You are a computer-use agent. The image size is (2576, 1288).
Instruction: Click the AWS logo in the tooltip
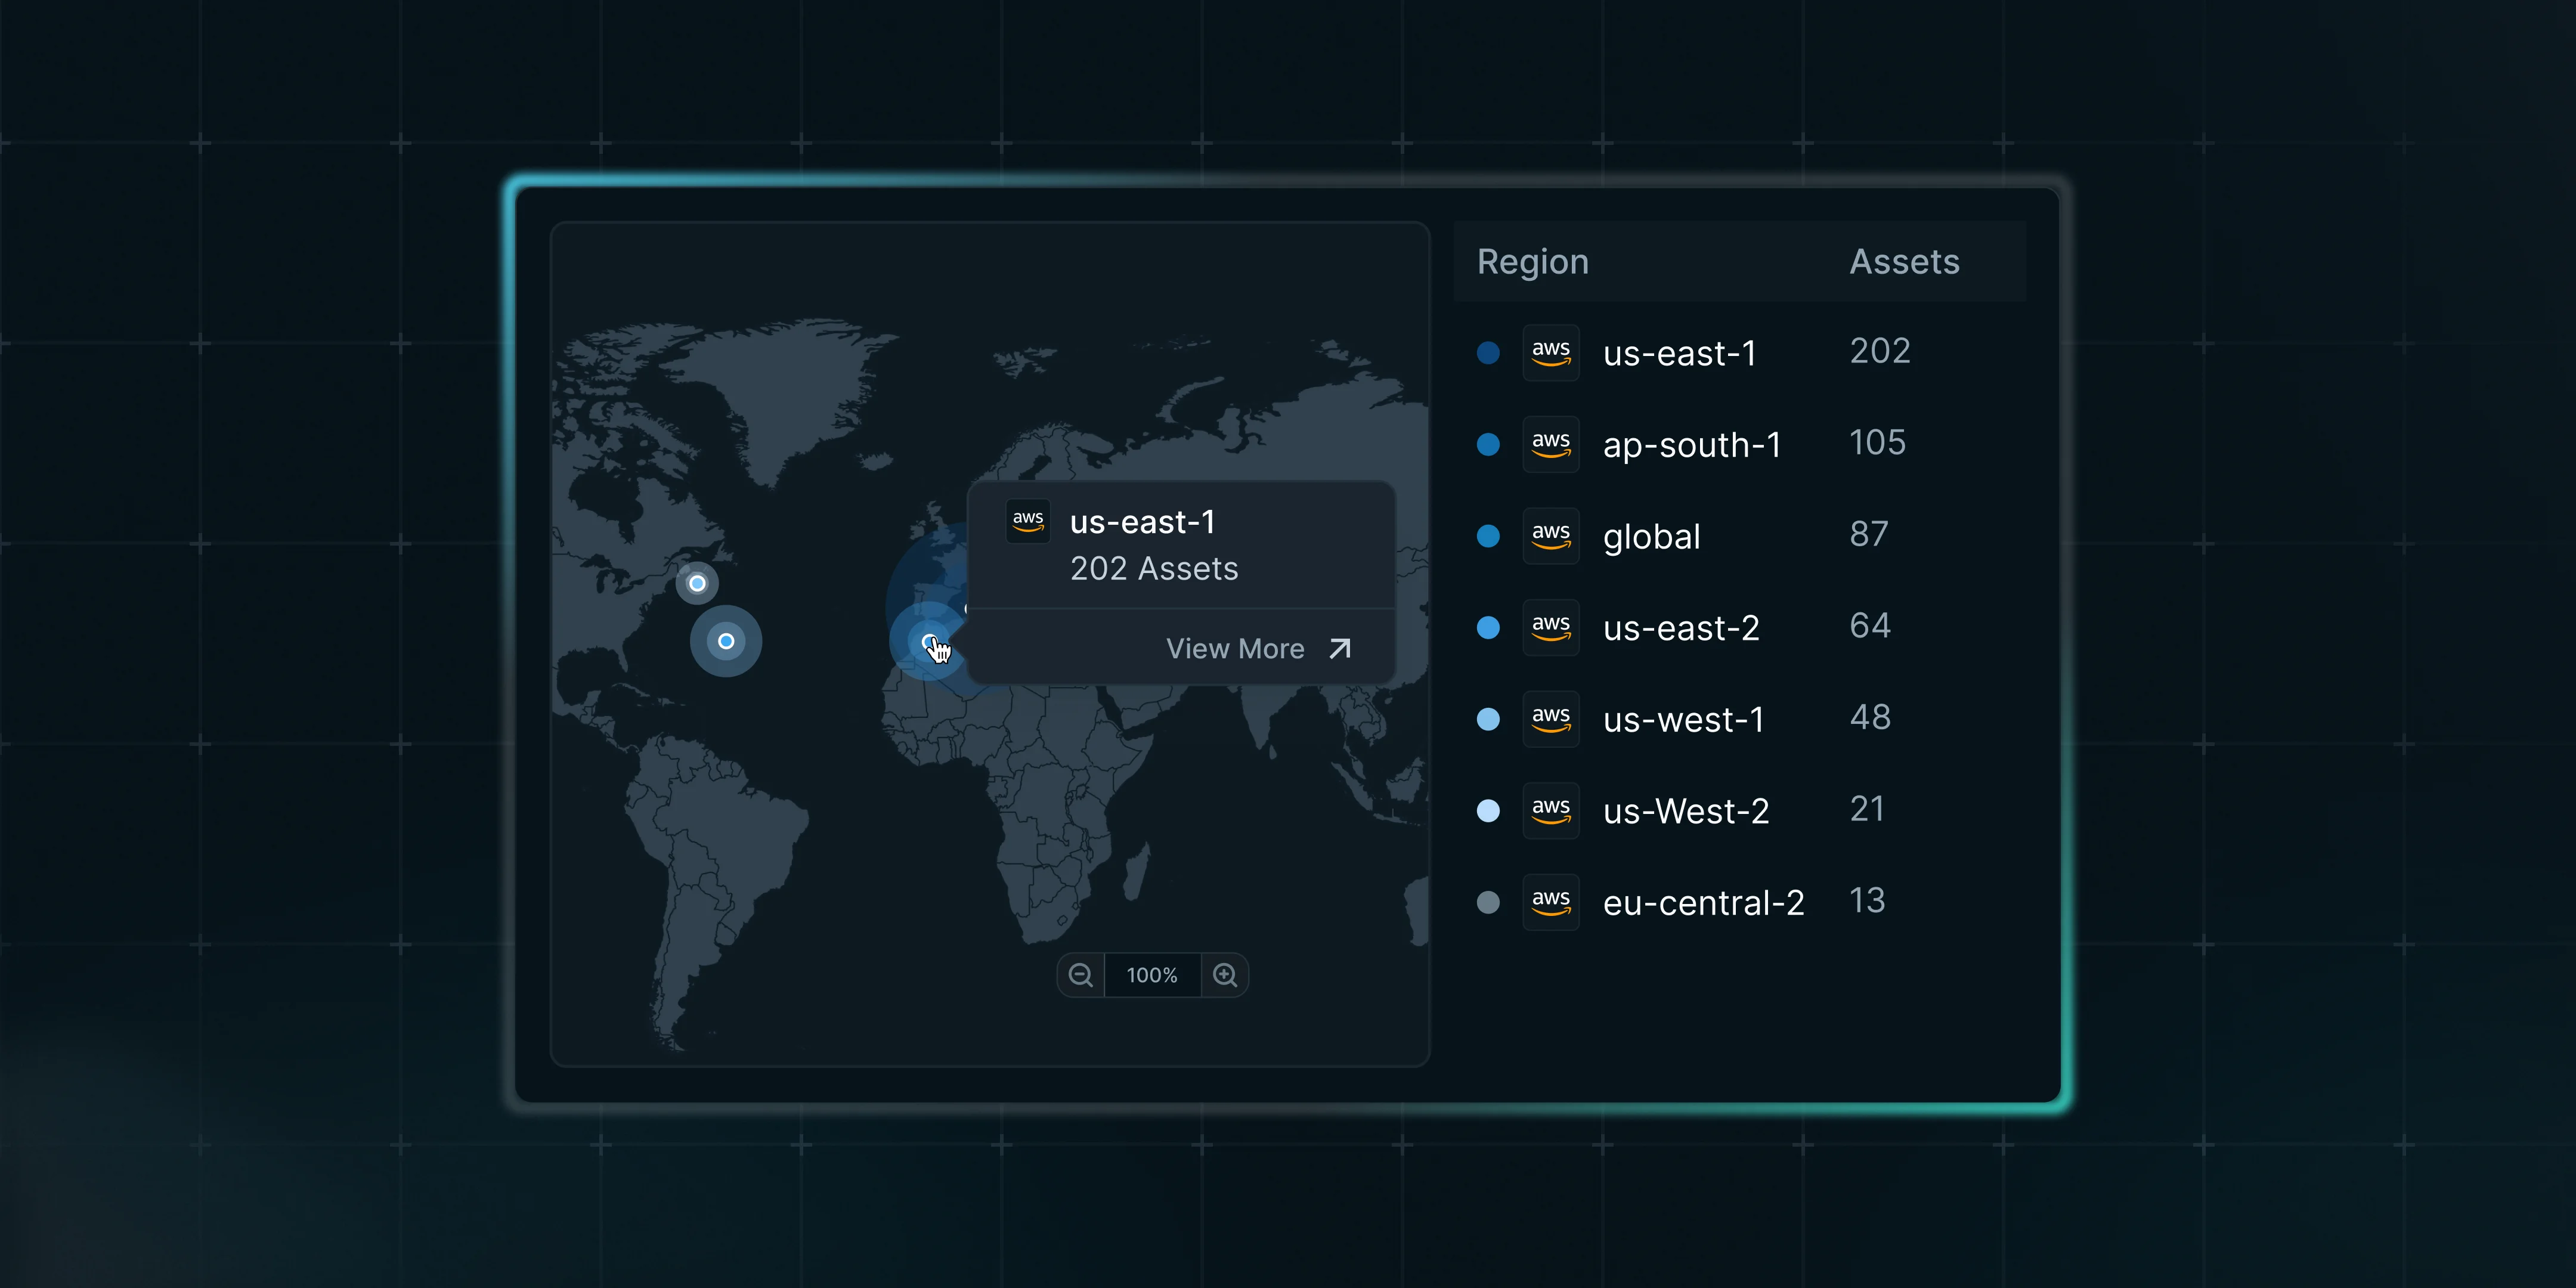pos(1028,521)
